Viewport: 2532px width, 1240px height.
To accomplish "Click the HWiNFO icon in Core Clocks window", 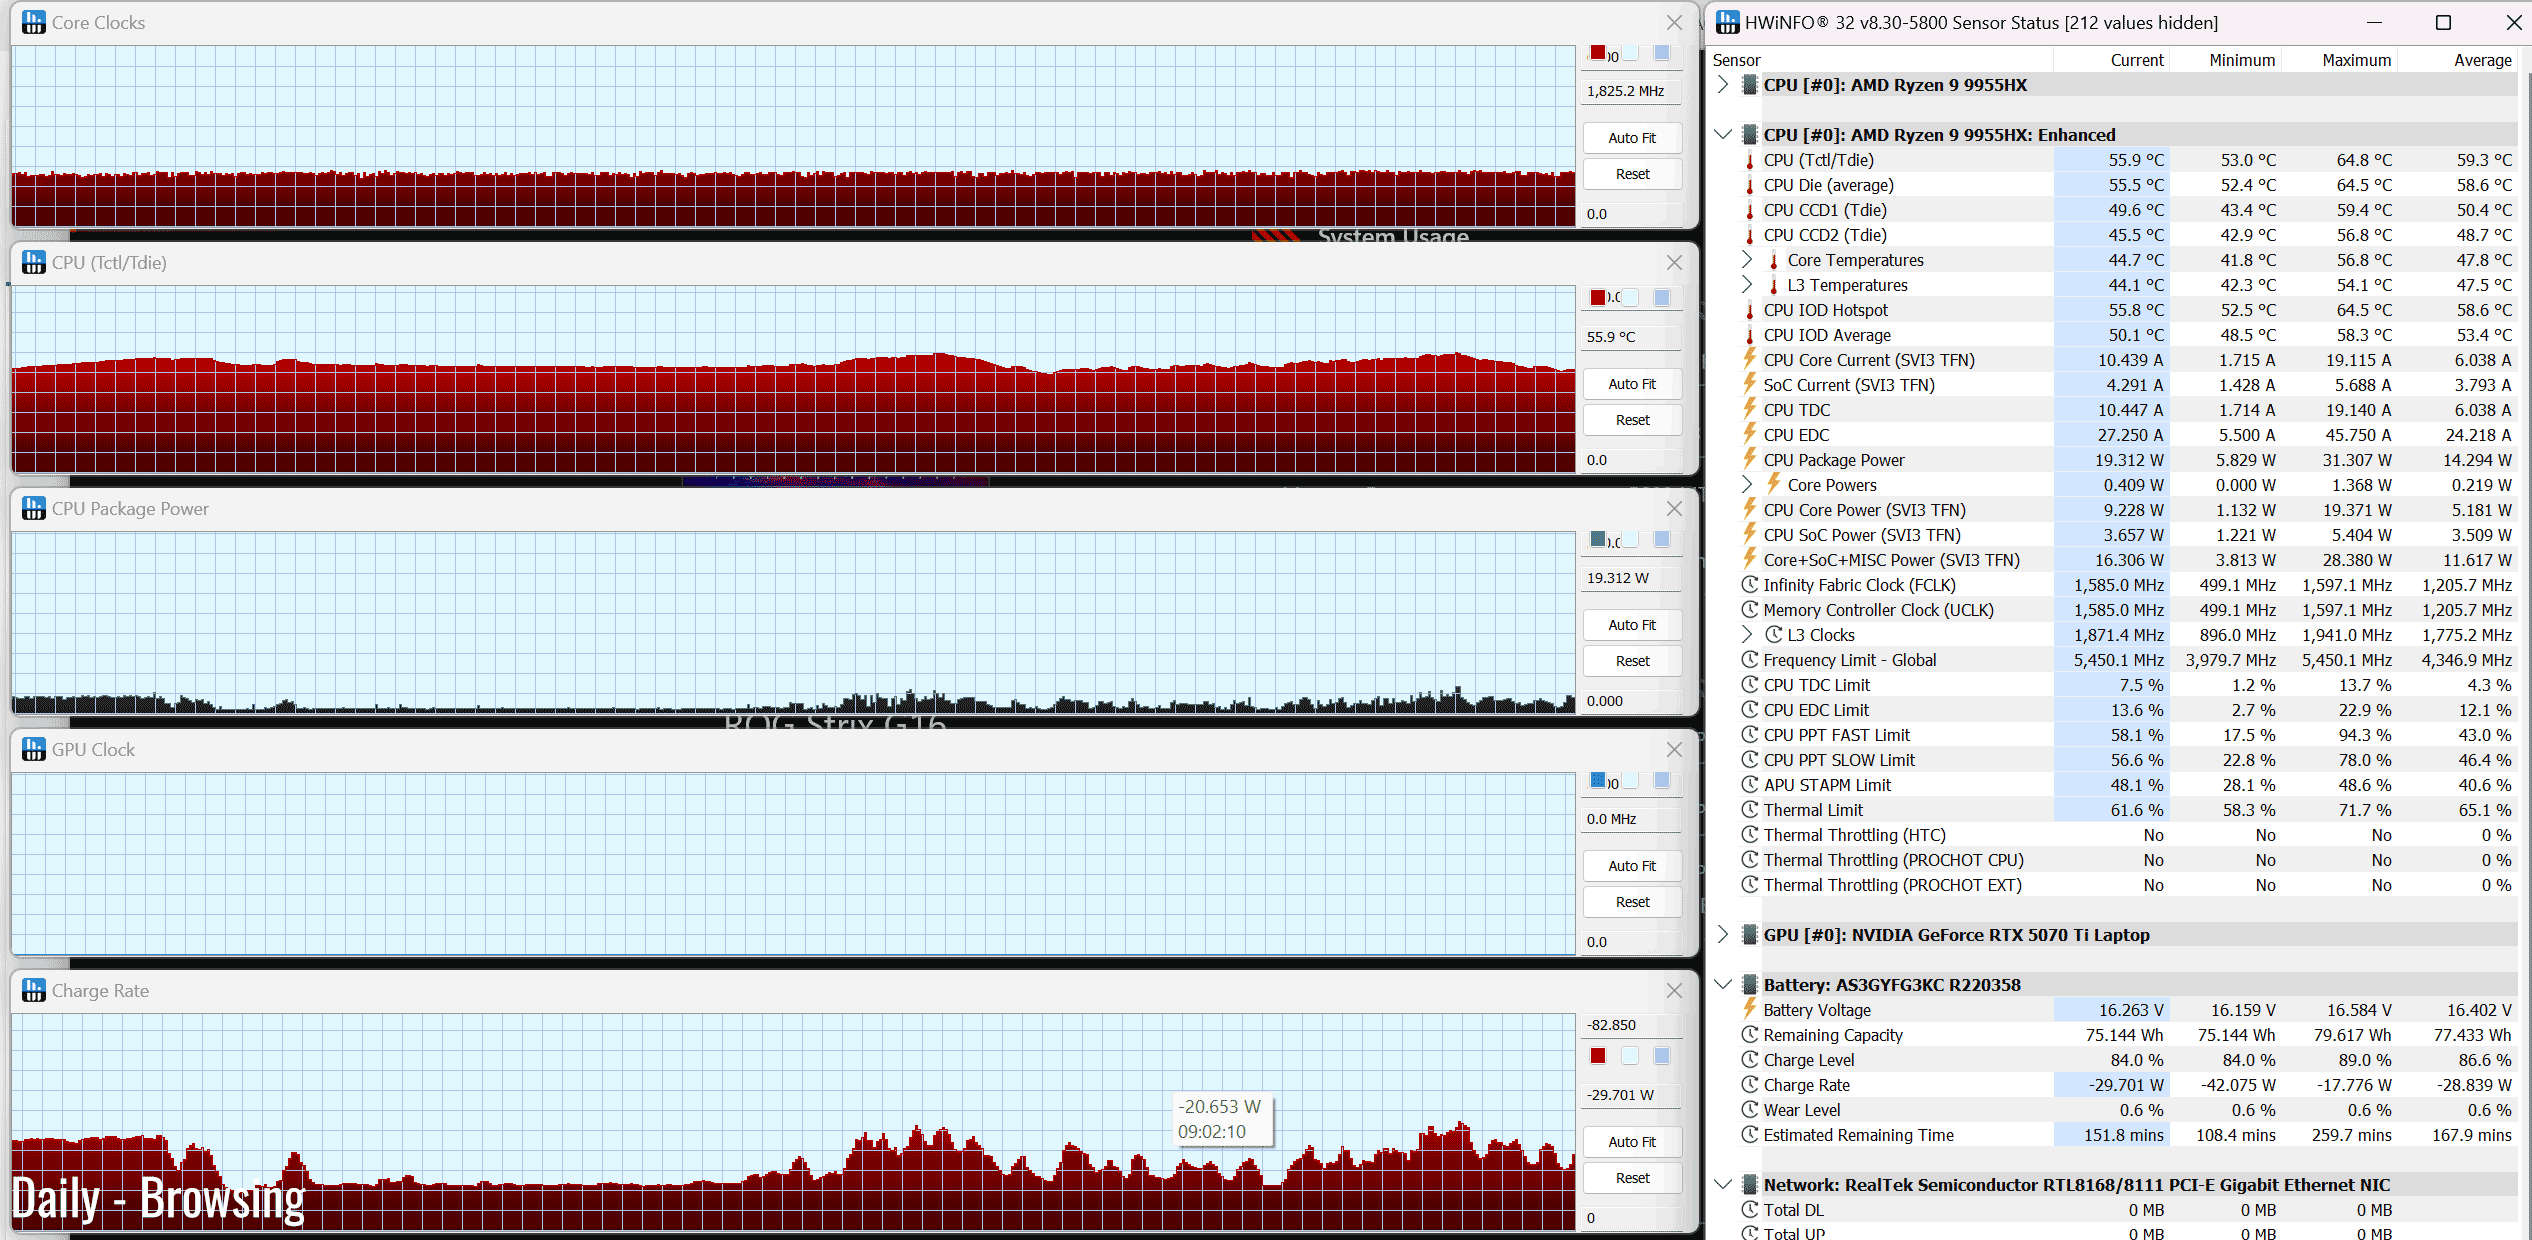I will click(x=33, y=22).
